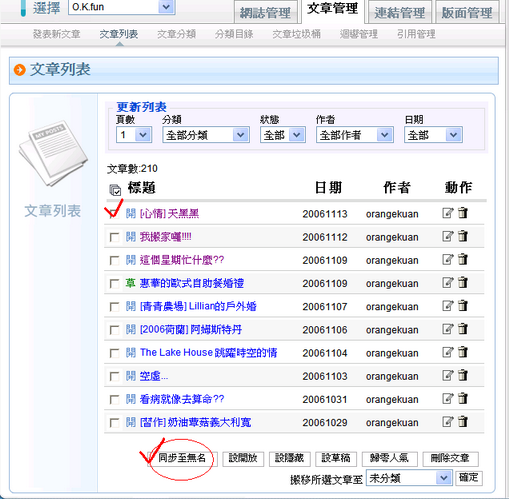Click edit icon for 我搬家囉!!!! row
The width and height of the screenshot is (509, 499).
(x=448, y=236)
